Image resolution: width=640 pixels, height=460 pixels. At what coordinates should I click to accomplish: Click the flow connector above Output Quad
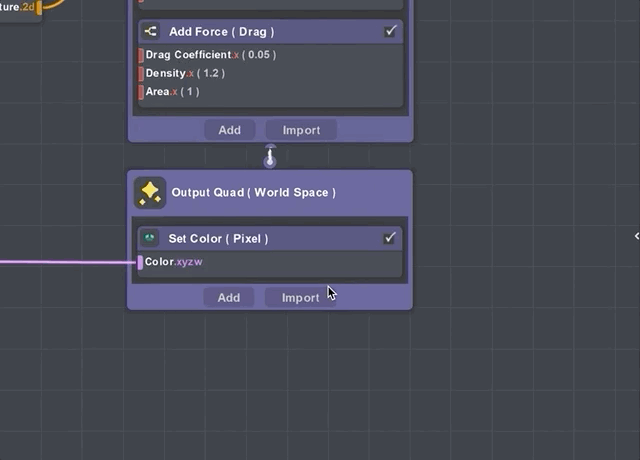[270, 157]
